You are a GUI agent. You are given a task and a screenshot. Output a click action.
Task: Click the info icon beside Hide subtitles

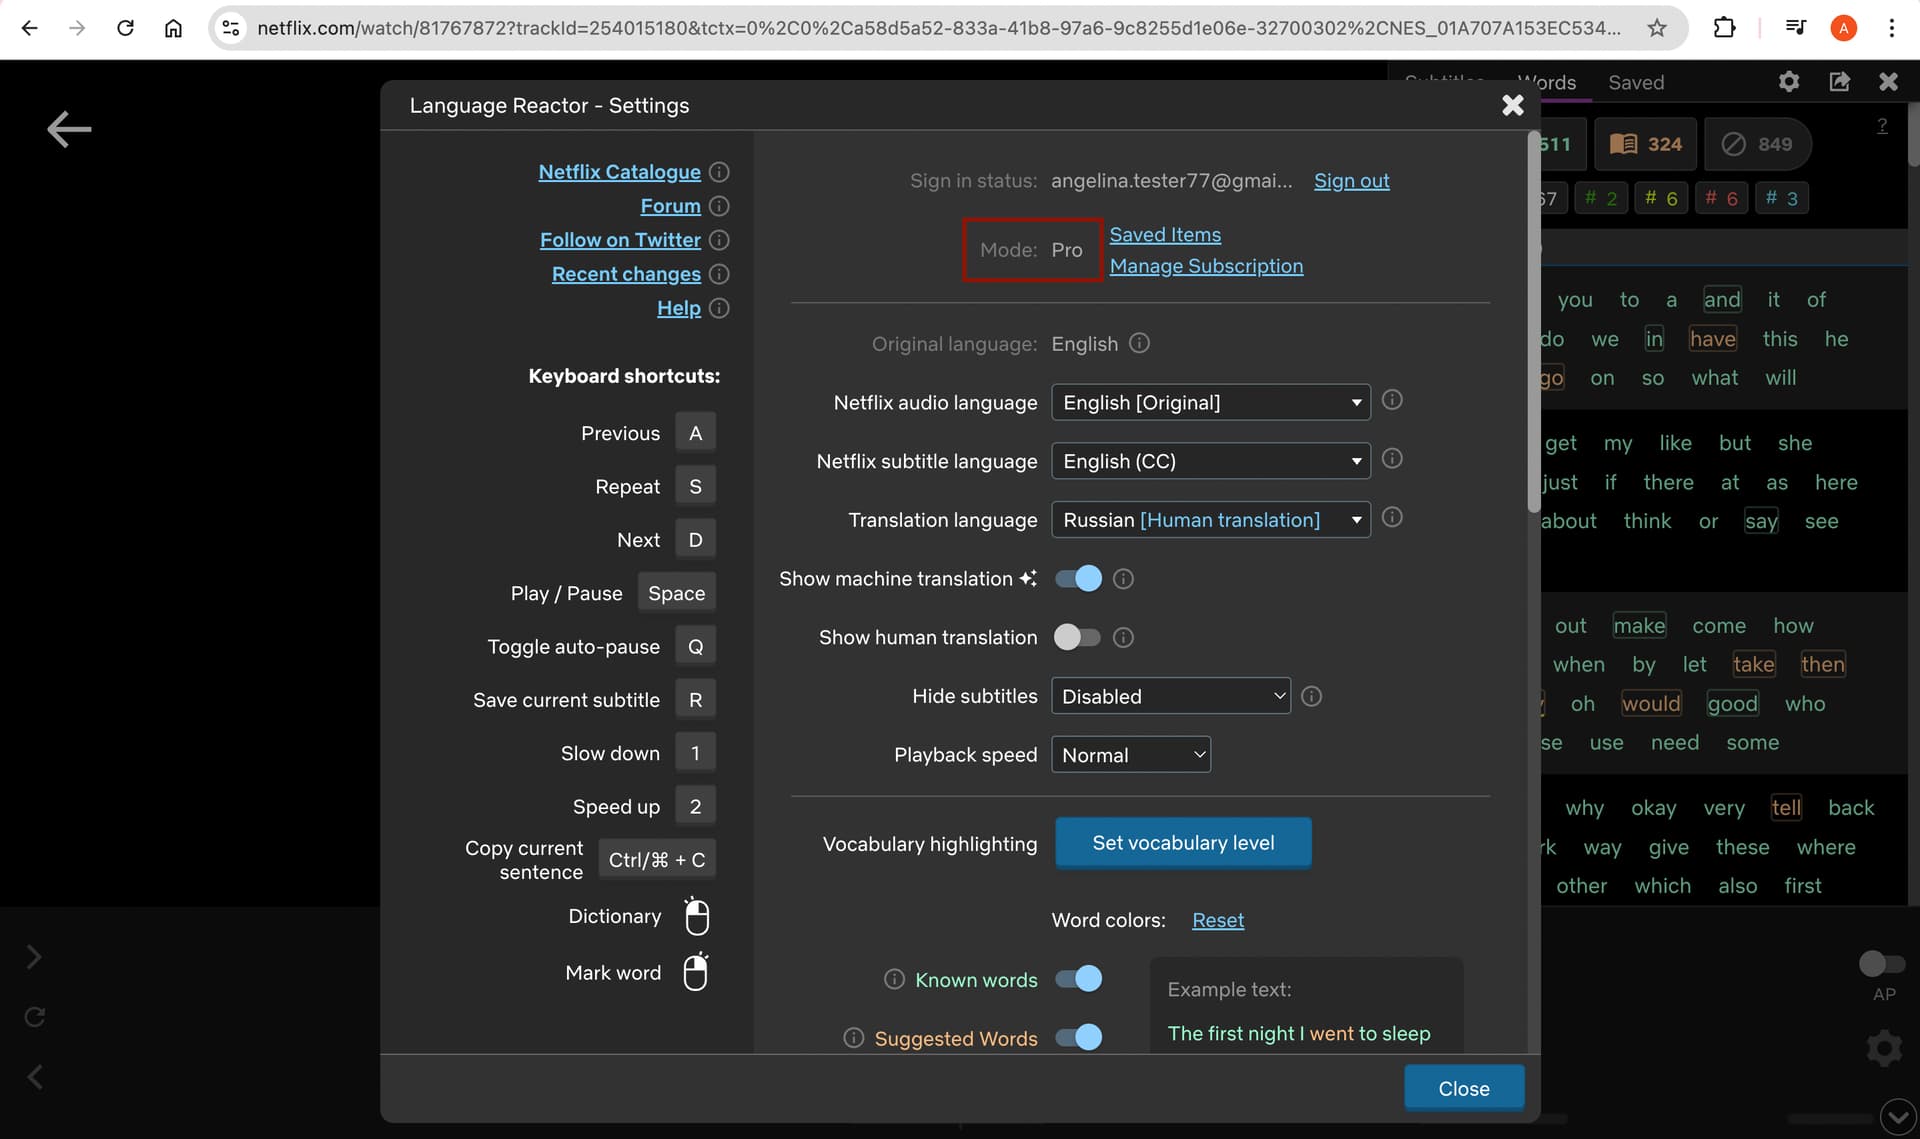pyautogui.click(x=1311, y=696)
